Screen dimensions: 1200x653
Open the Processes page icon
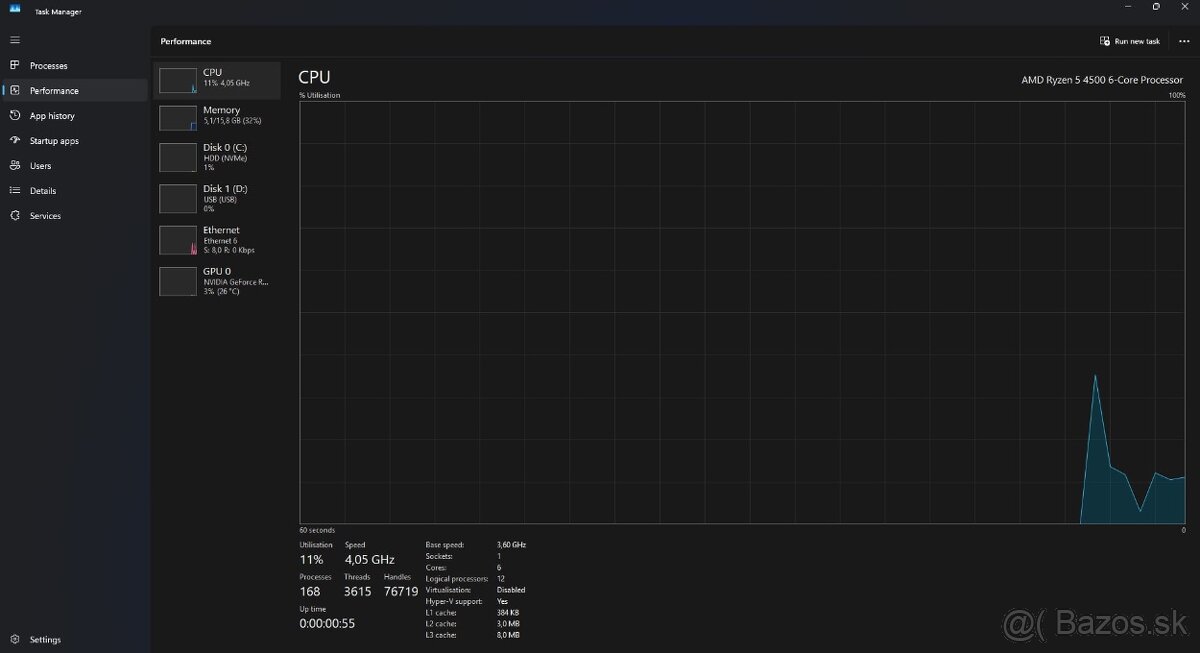point(15,66)
